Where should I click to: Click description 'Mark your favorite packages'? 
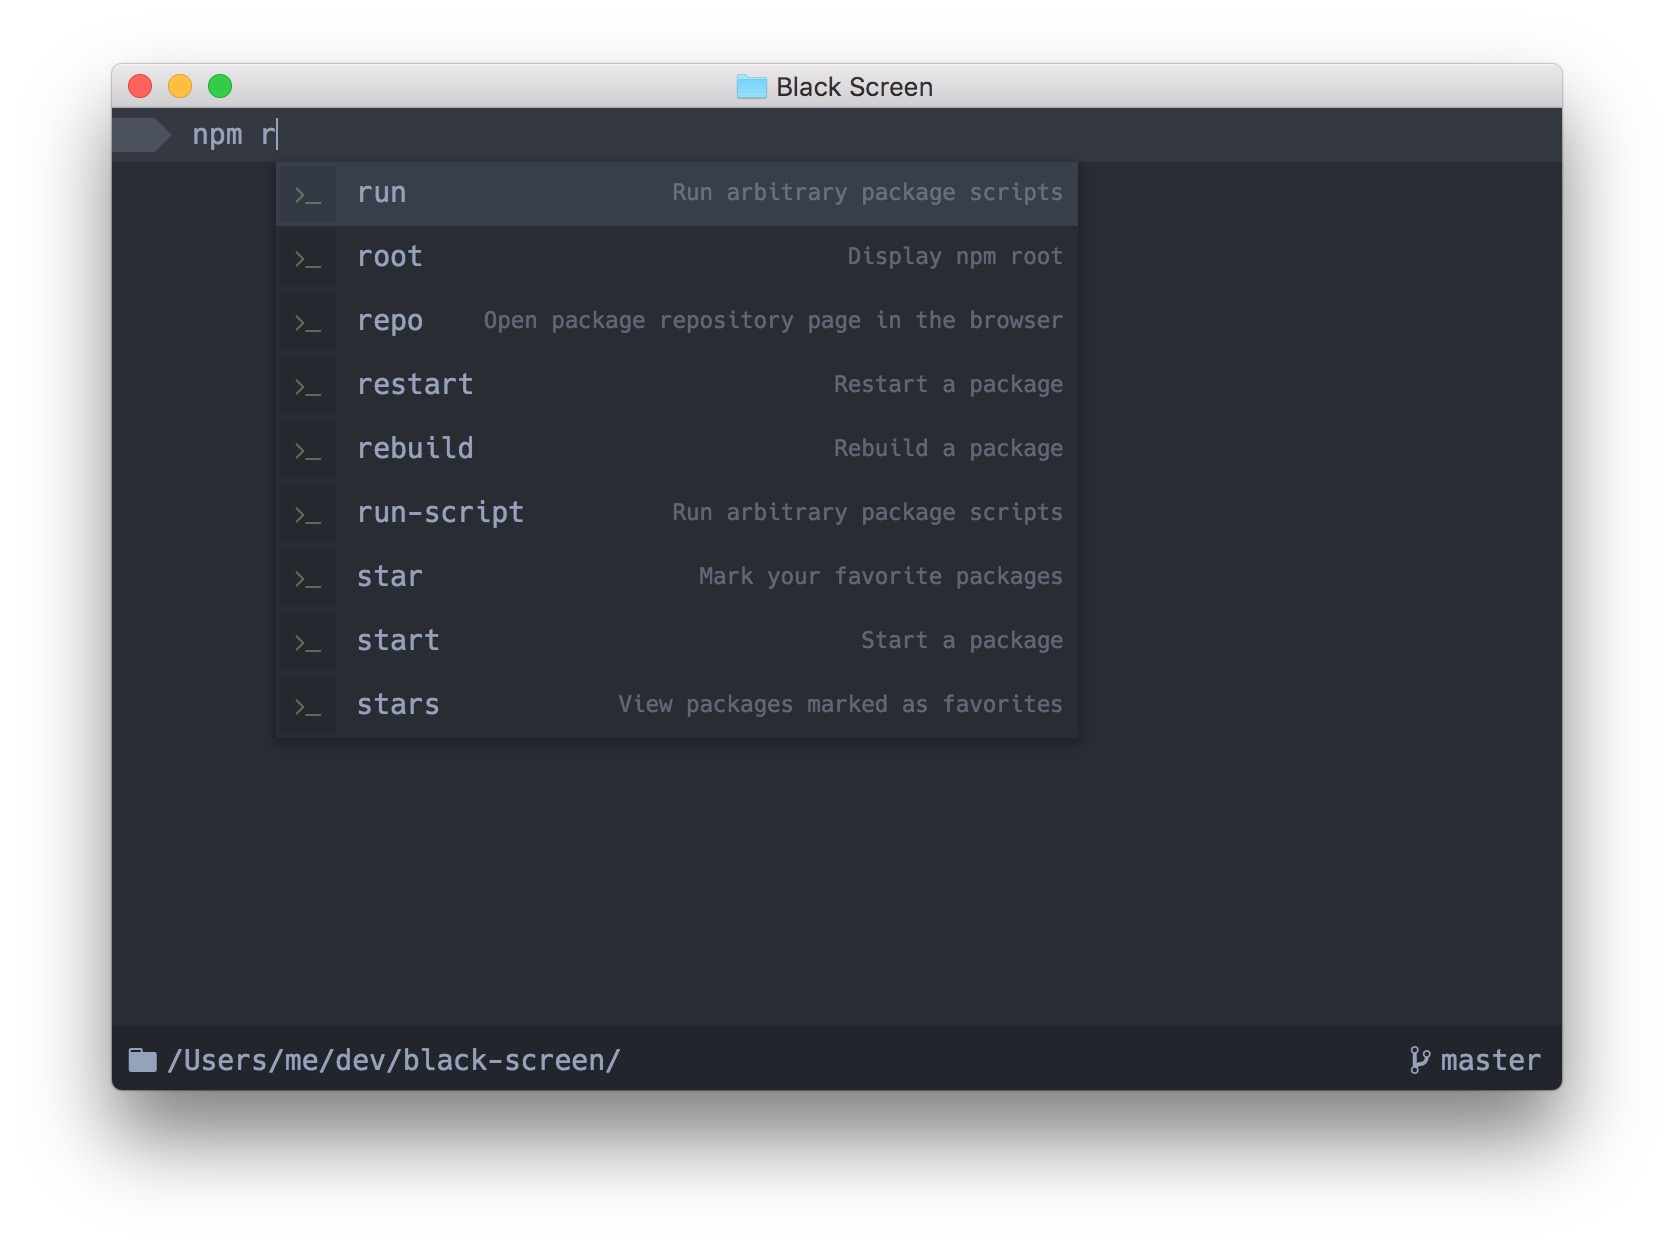[880, 577]
